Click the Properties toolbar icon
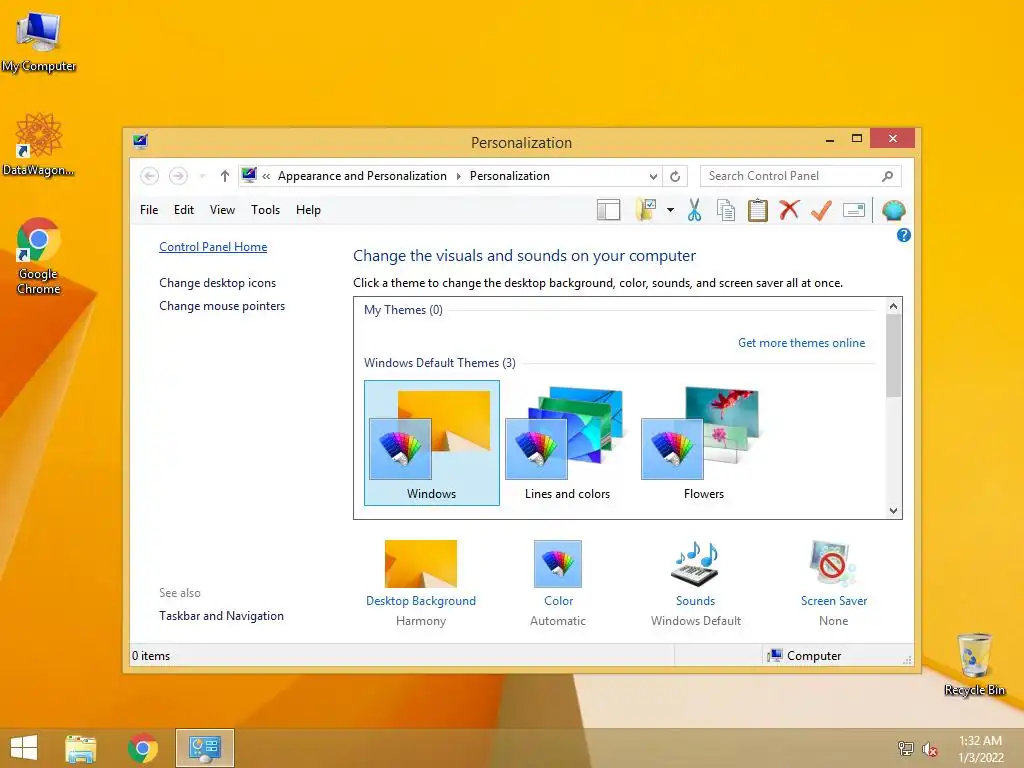 click(x=854, y=210)
